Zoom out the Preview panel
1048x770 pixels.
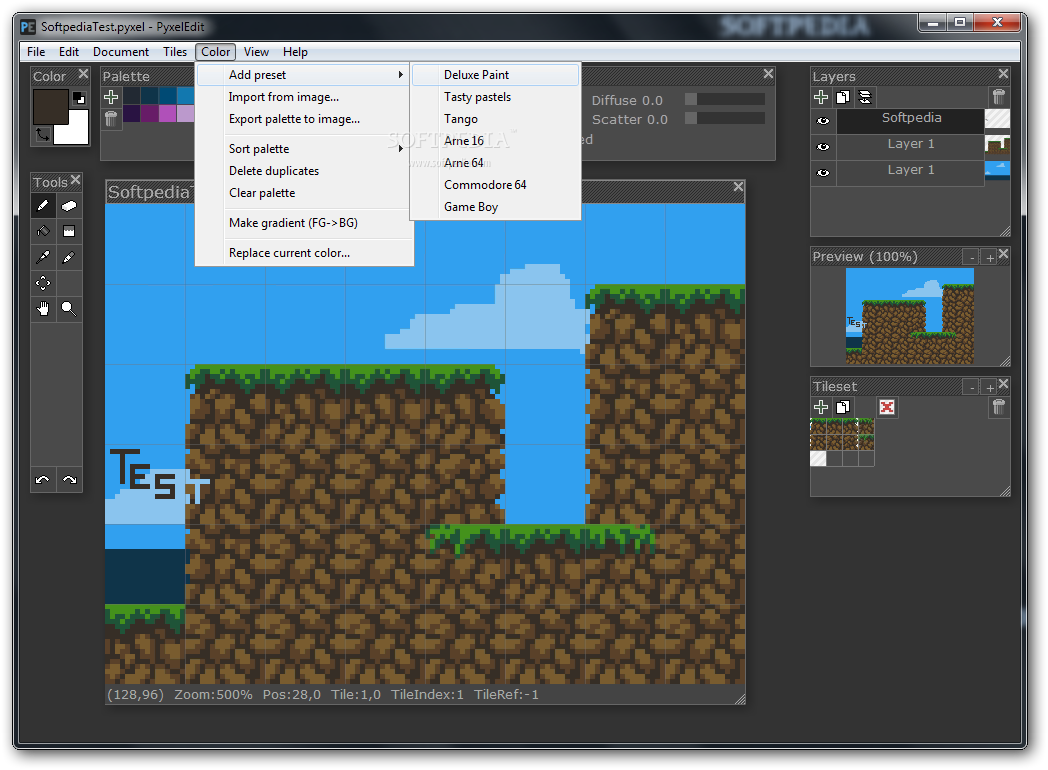[x=971, y=257]
